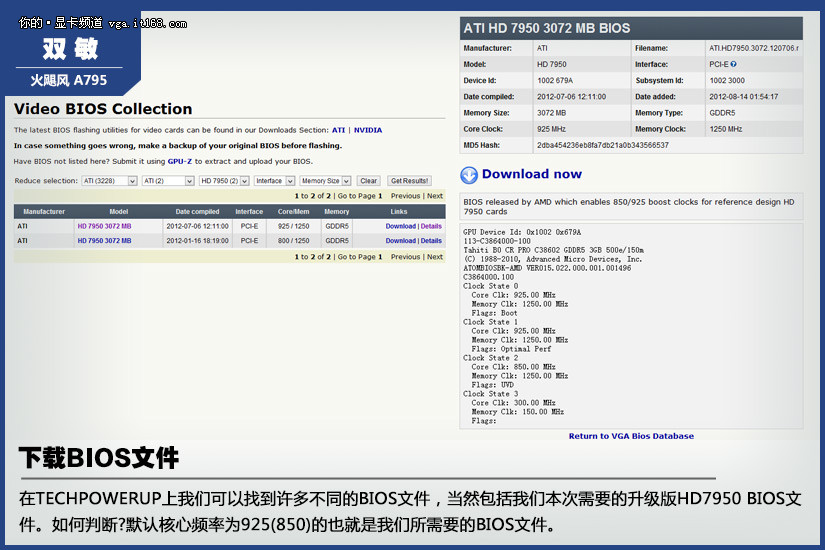Click the Download now text link
This screenshot has height=550, width=825.
pyautogui.click(x=531, y=174)
